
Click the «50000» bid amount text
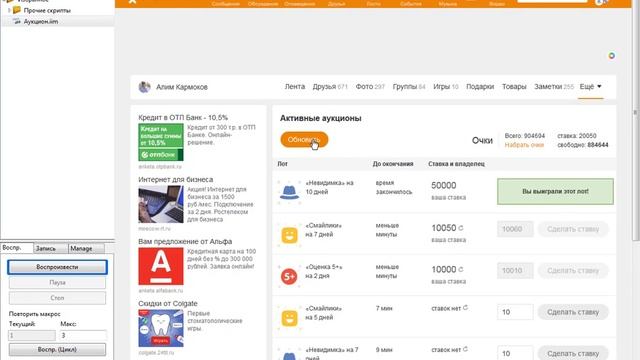[x=444, y=186]
